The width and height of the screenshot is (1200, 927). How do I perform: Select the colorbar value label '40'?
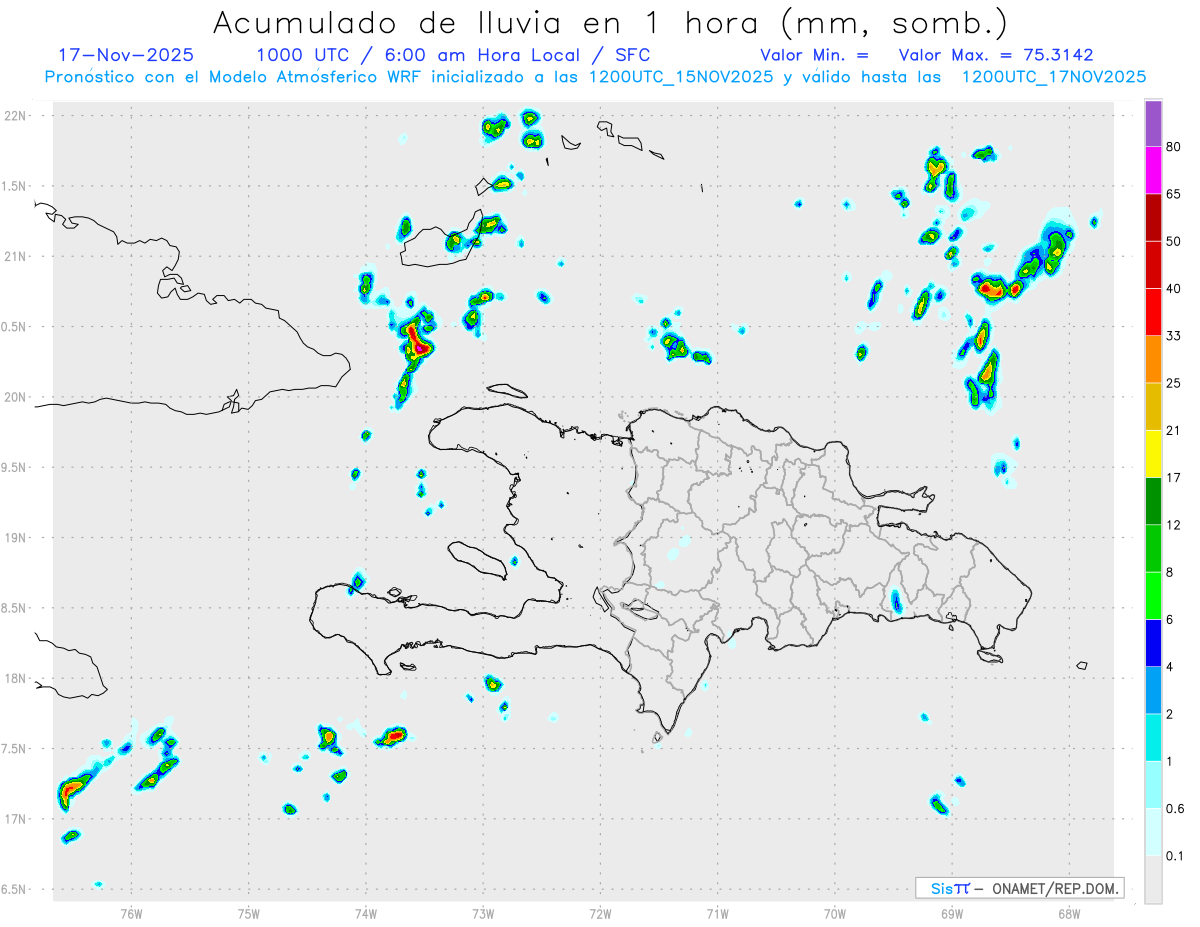1174,289
